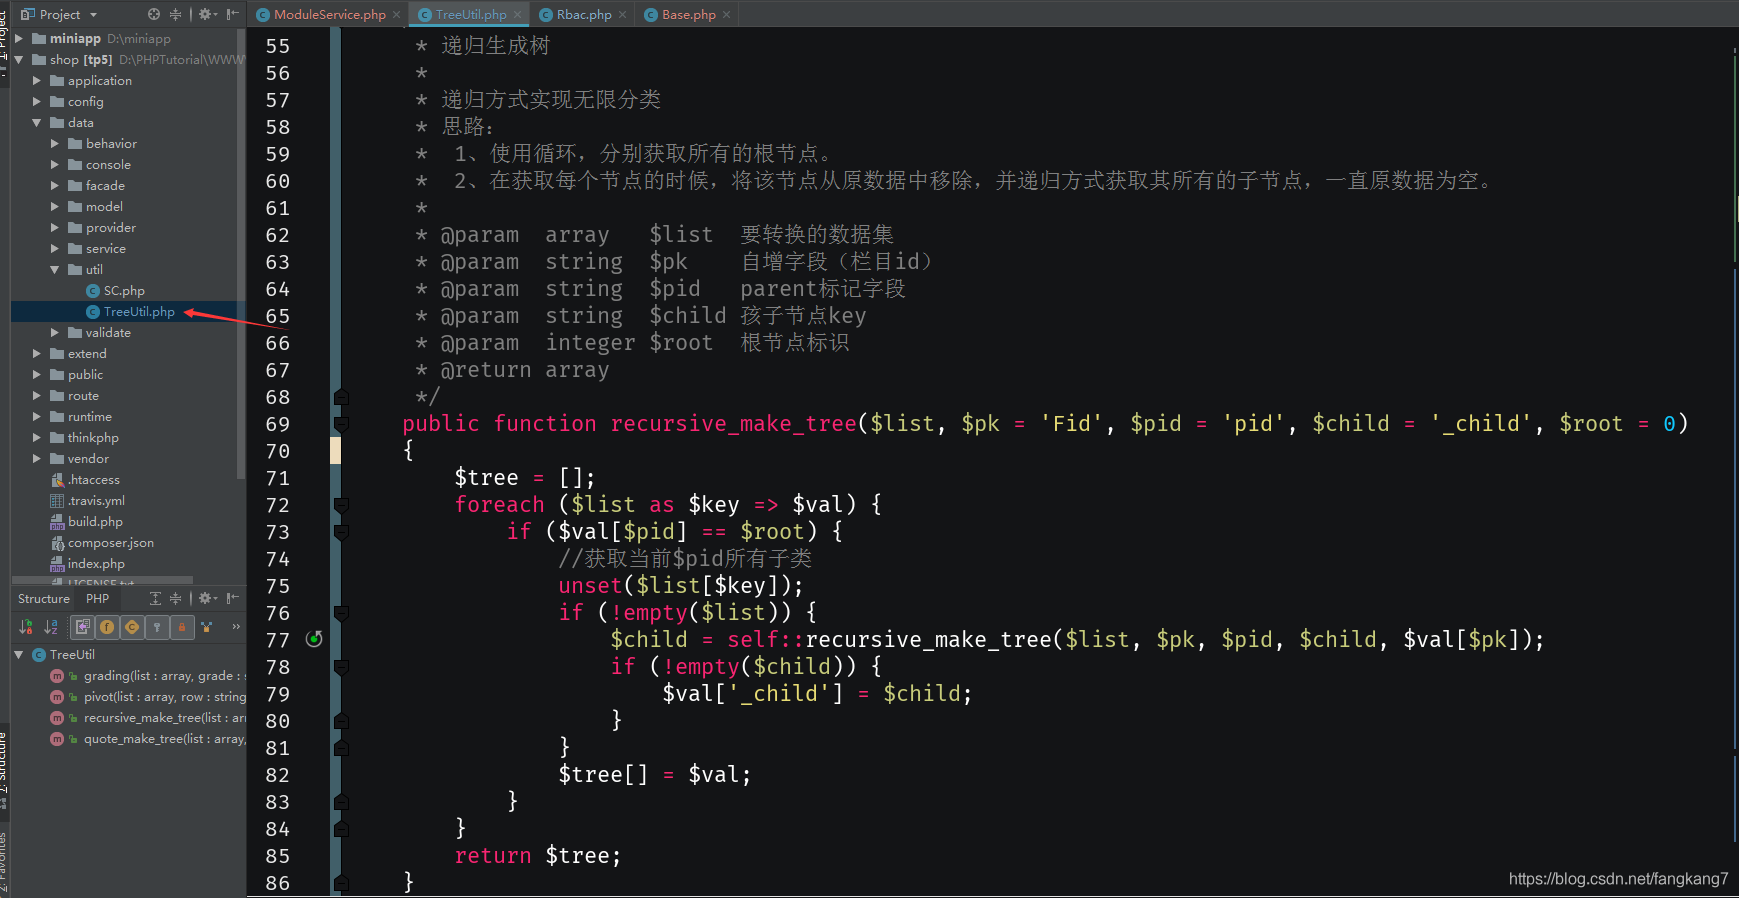Show more Structure toolbar actions chevron

tap(236, 627)
